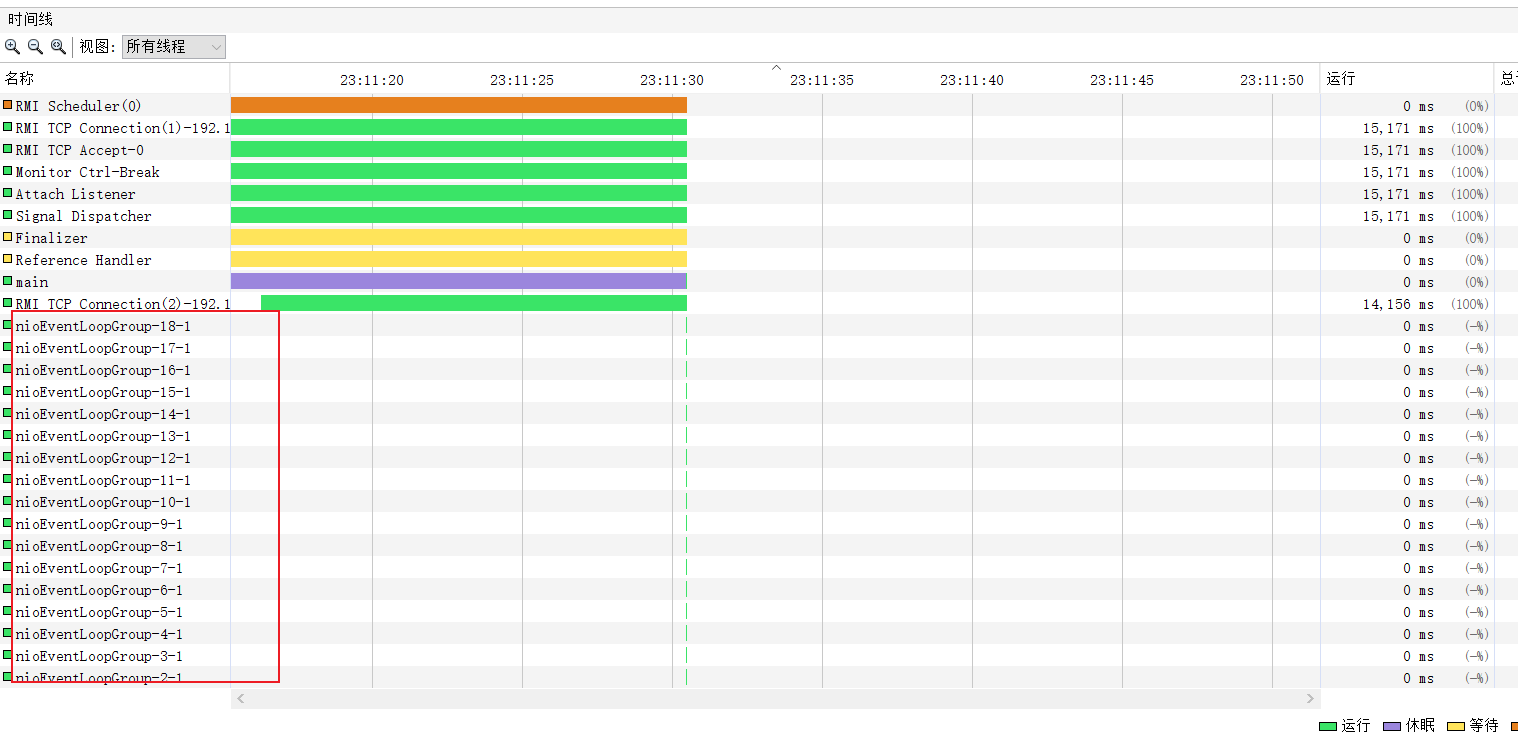Click the purple 休眠 legend swatch
1518x733 pixels.
(x=1392, y=726)
